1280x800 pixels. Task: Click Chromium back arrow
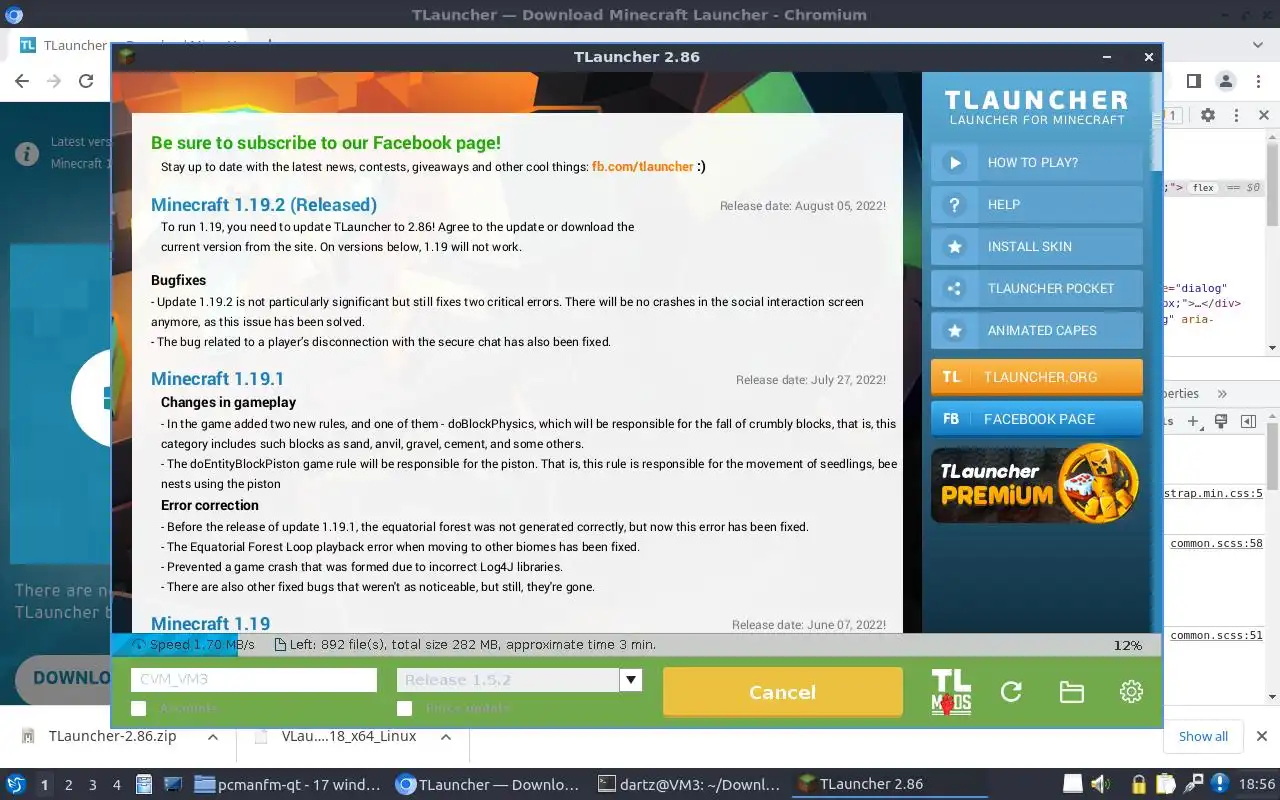pos(22,81)
